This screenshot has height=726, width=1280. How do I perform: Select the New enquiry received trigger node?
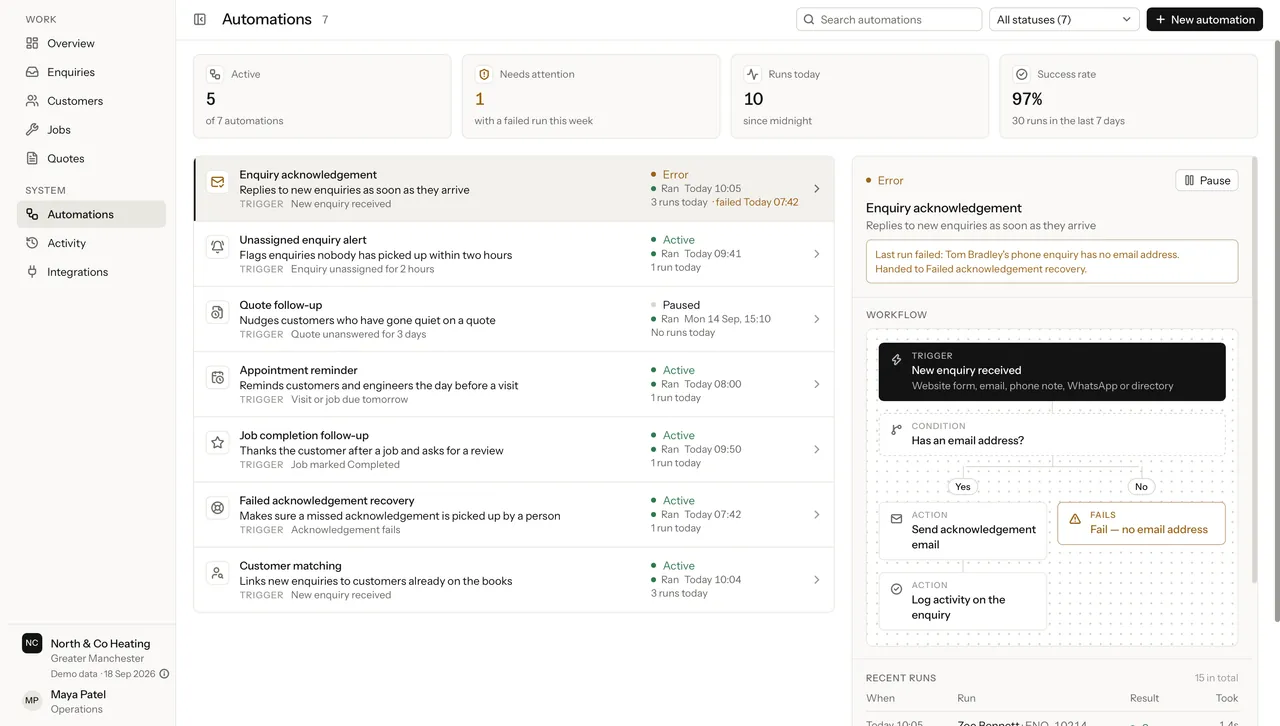click(1052, 372)
